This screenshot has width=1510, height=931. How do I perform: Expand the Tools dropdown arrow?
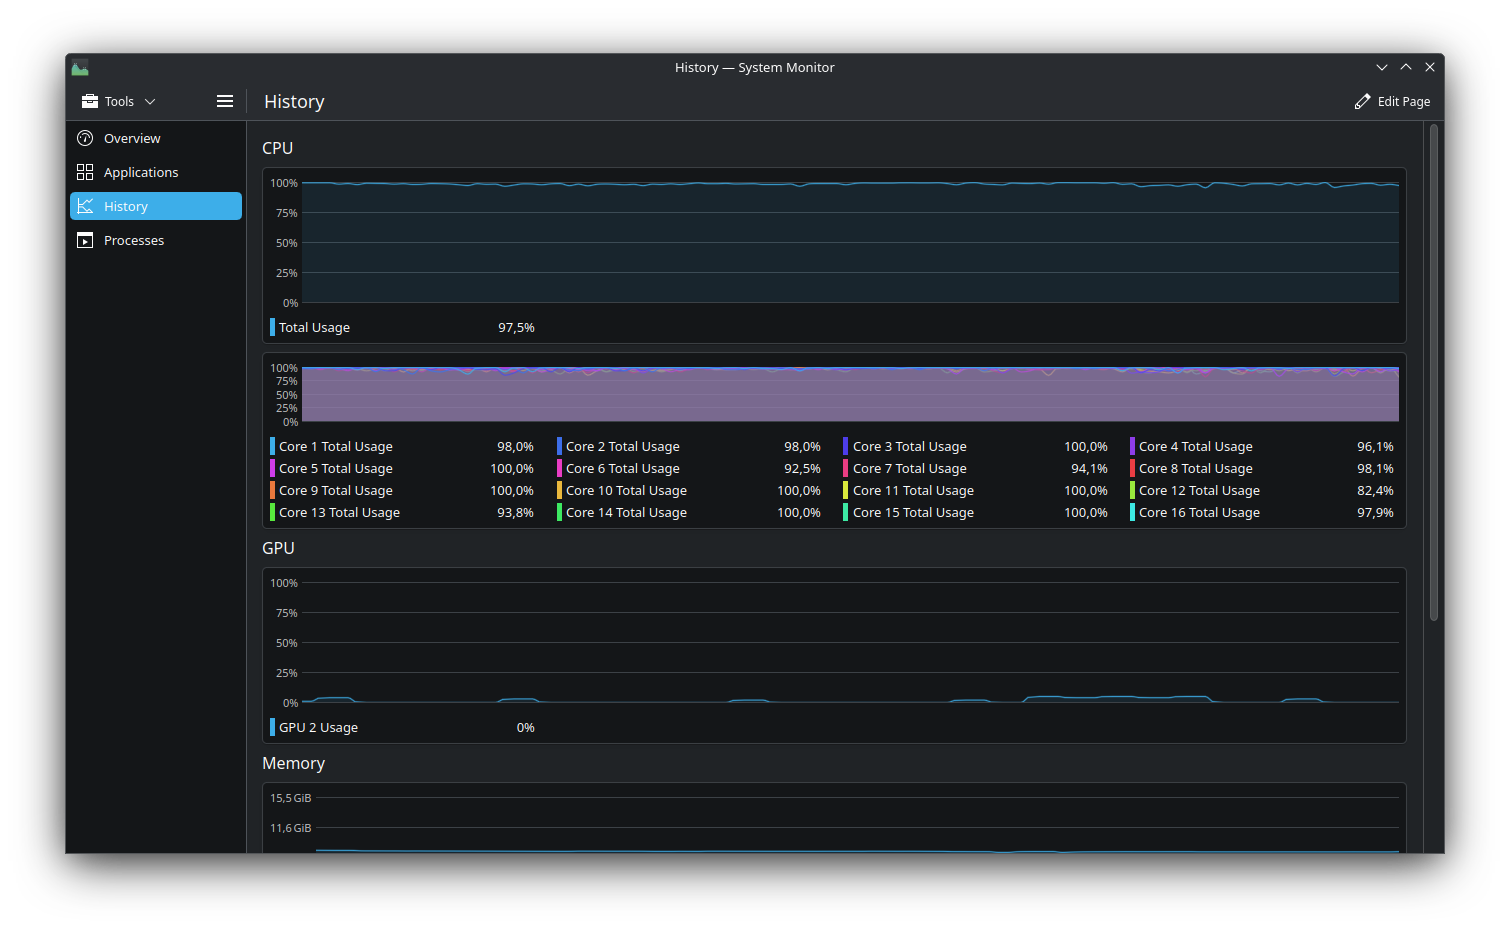tap(150, 101)
